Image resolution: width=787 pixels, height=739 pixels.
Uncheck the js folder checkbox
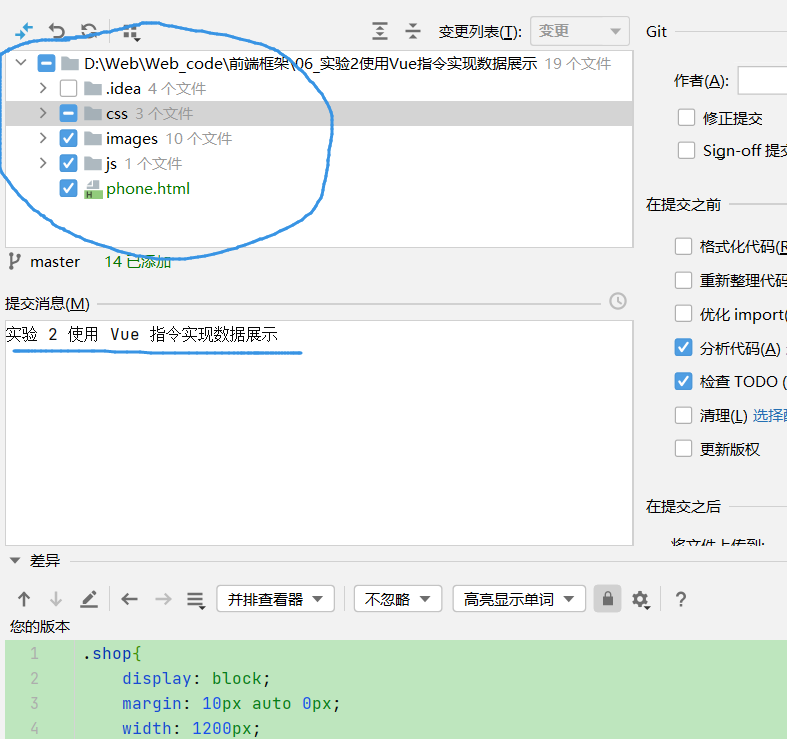coord(68,163)
